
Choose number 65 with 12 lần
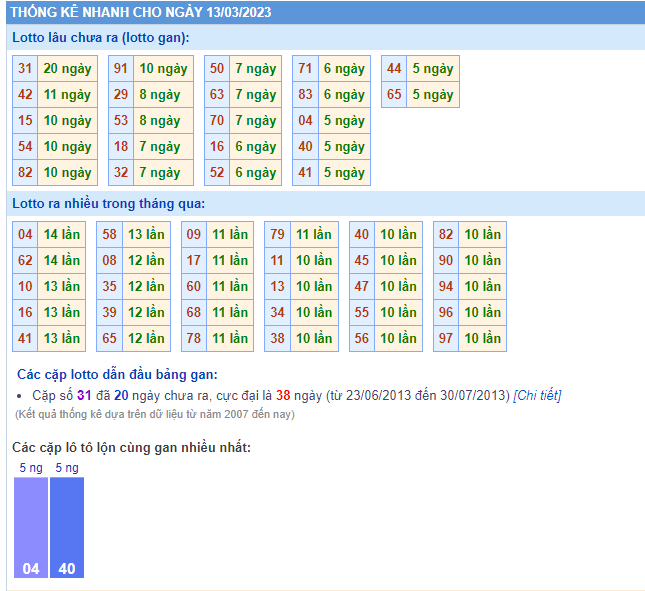coord(110,339)
